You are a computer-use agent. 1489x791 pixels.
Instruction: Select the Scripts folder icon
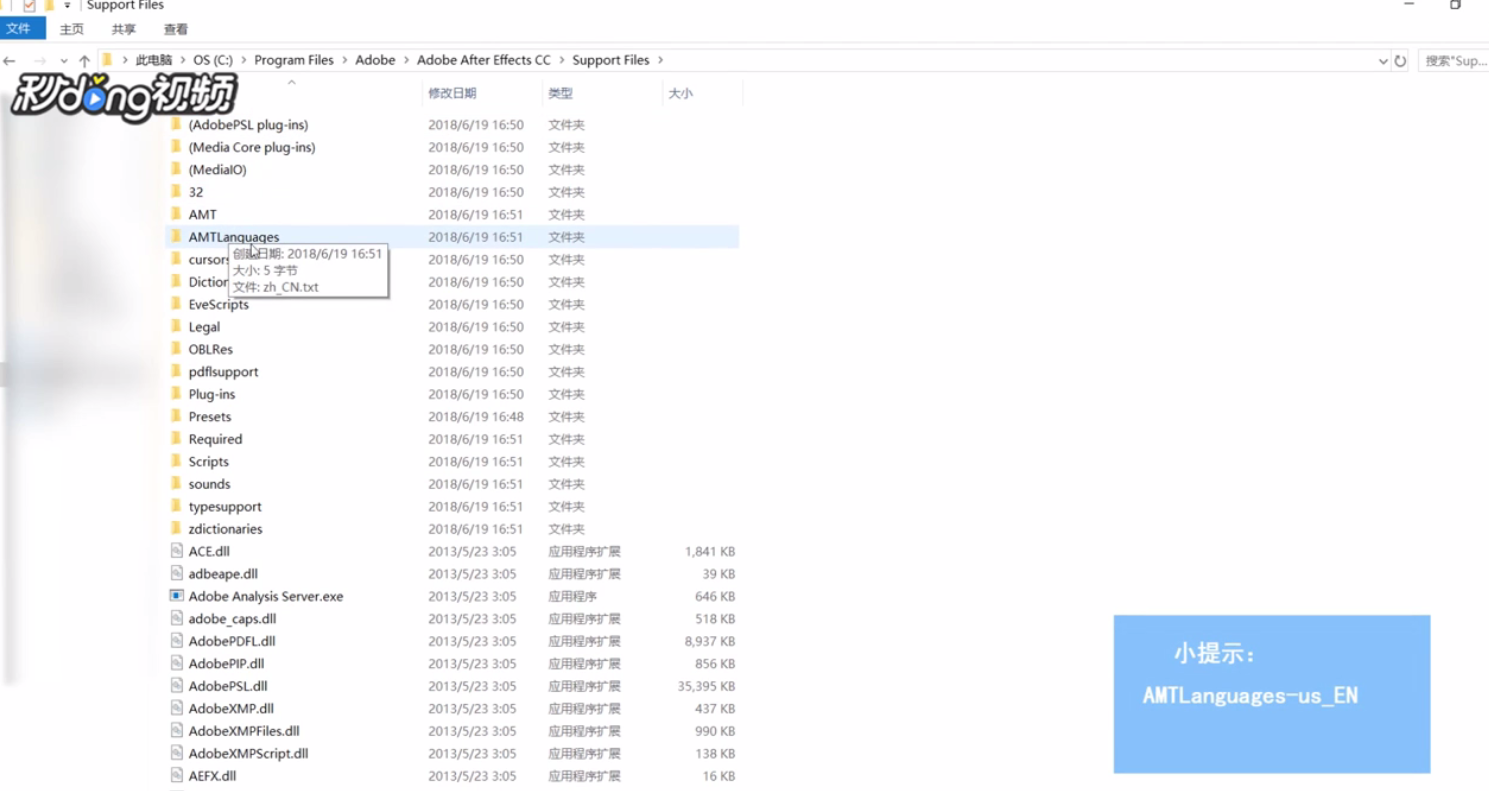click(176, 462)
